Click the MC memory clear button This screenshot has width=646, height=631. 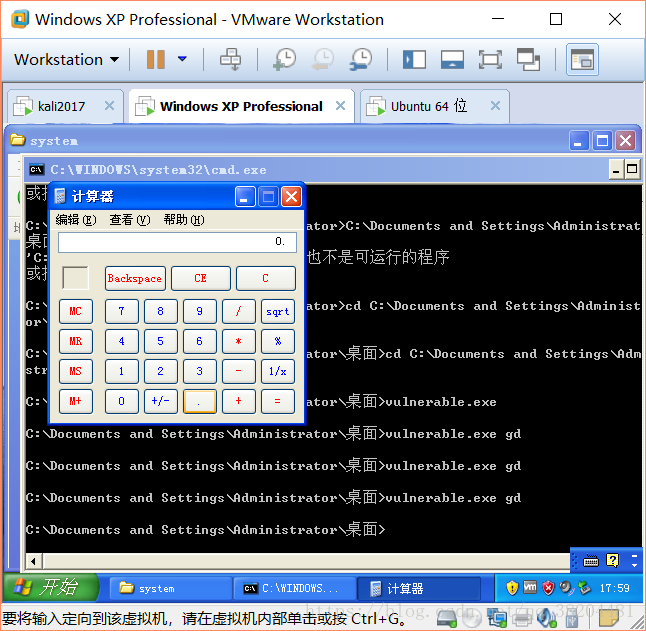coord(76,311)
